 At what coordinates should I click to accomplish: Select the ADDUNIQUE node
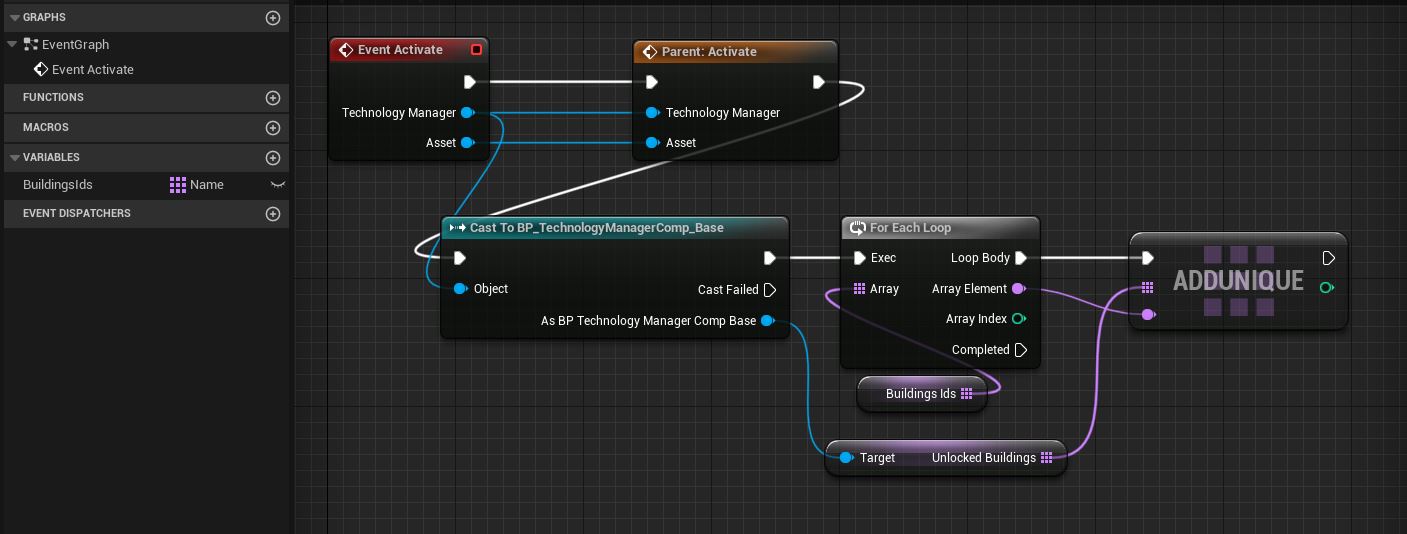pyautogui.click(x=1238, y=281)
